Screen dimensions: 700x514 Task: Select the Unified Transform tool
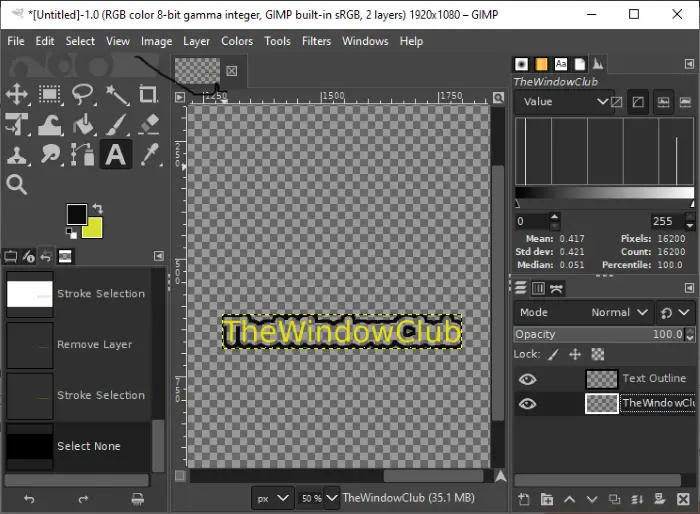(x=17, y=124)
